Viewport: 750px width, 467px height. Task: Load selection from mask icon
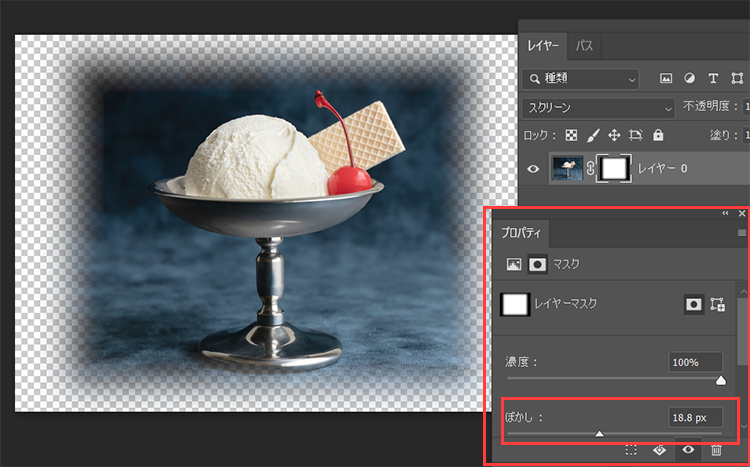pyautogui.click(x=631, y=450)
